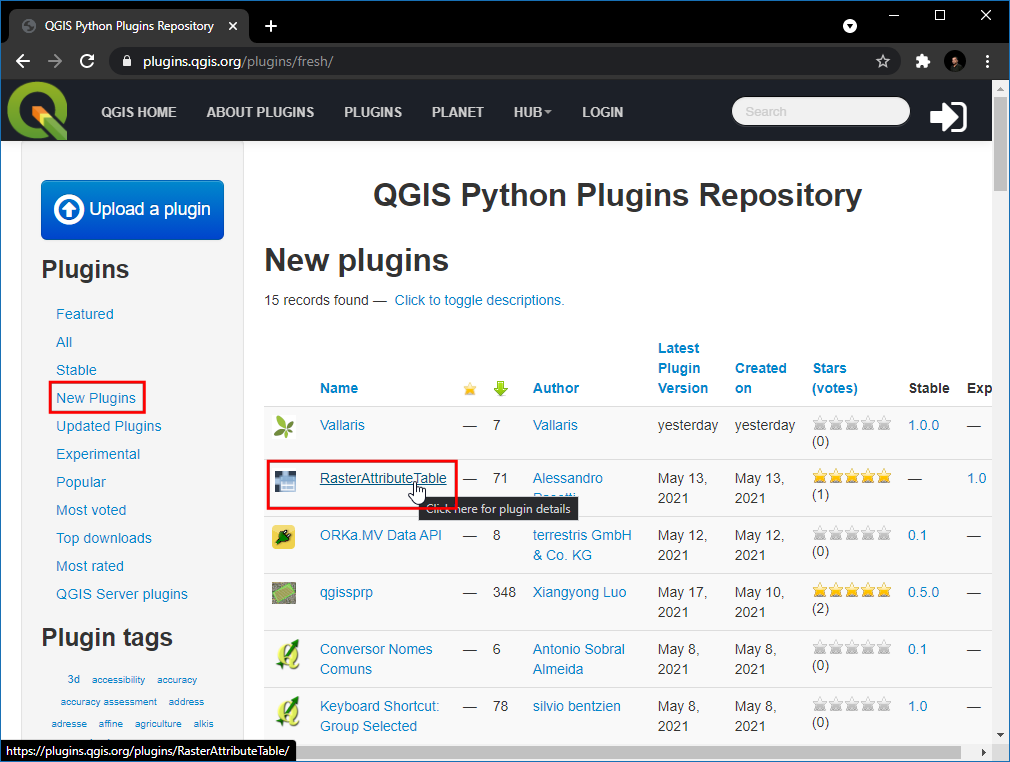Image resolution: width=1010 pixels, height=762 pixels.
Task: Click the RasterAttributeTable plugin icon
Action: [x=285, y=481]
